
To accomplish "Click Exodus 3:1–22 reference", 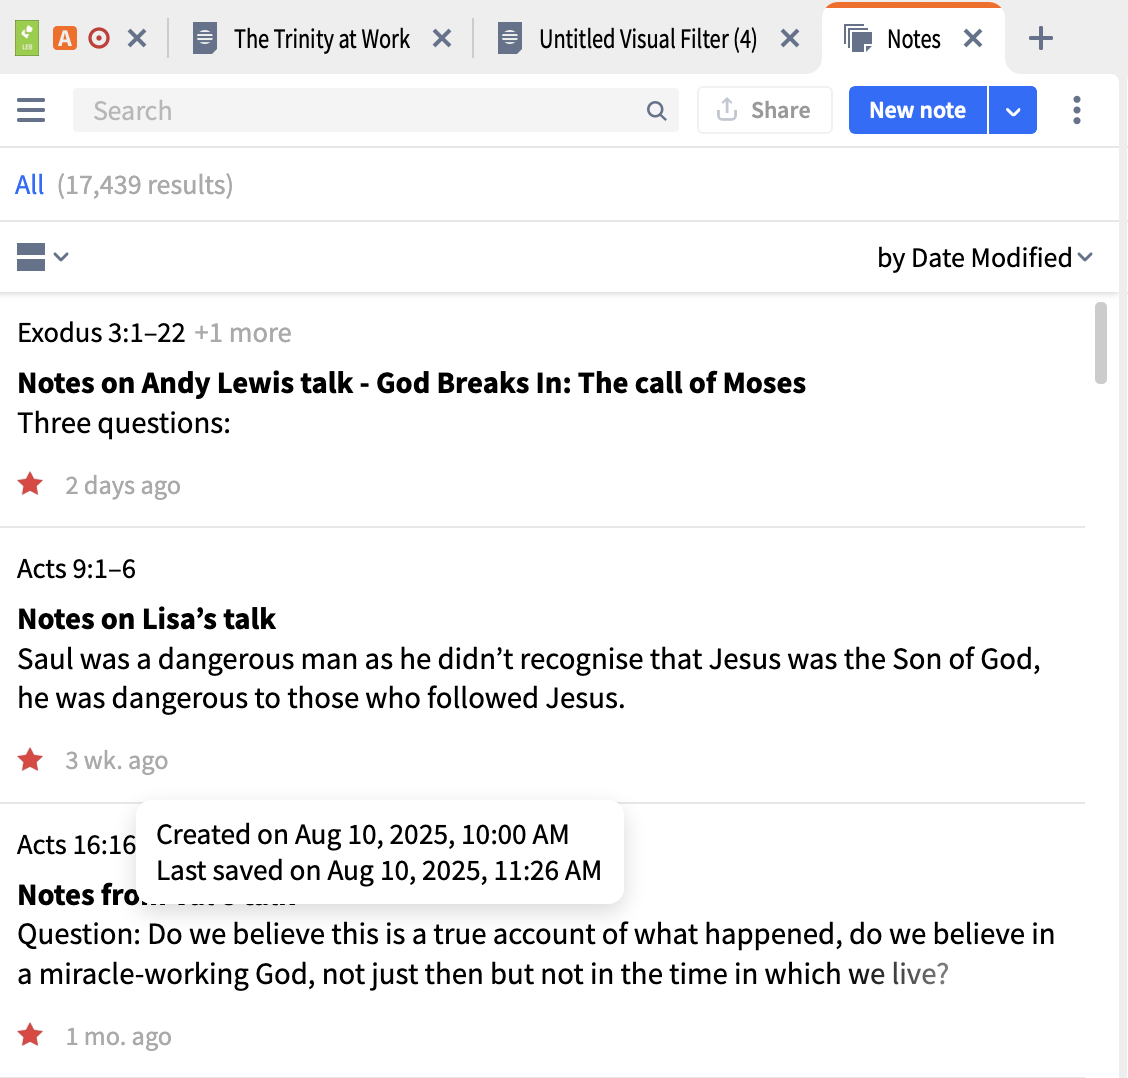I will (x=101, y=332).
